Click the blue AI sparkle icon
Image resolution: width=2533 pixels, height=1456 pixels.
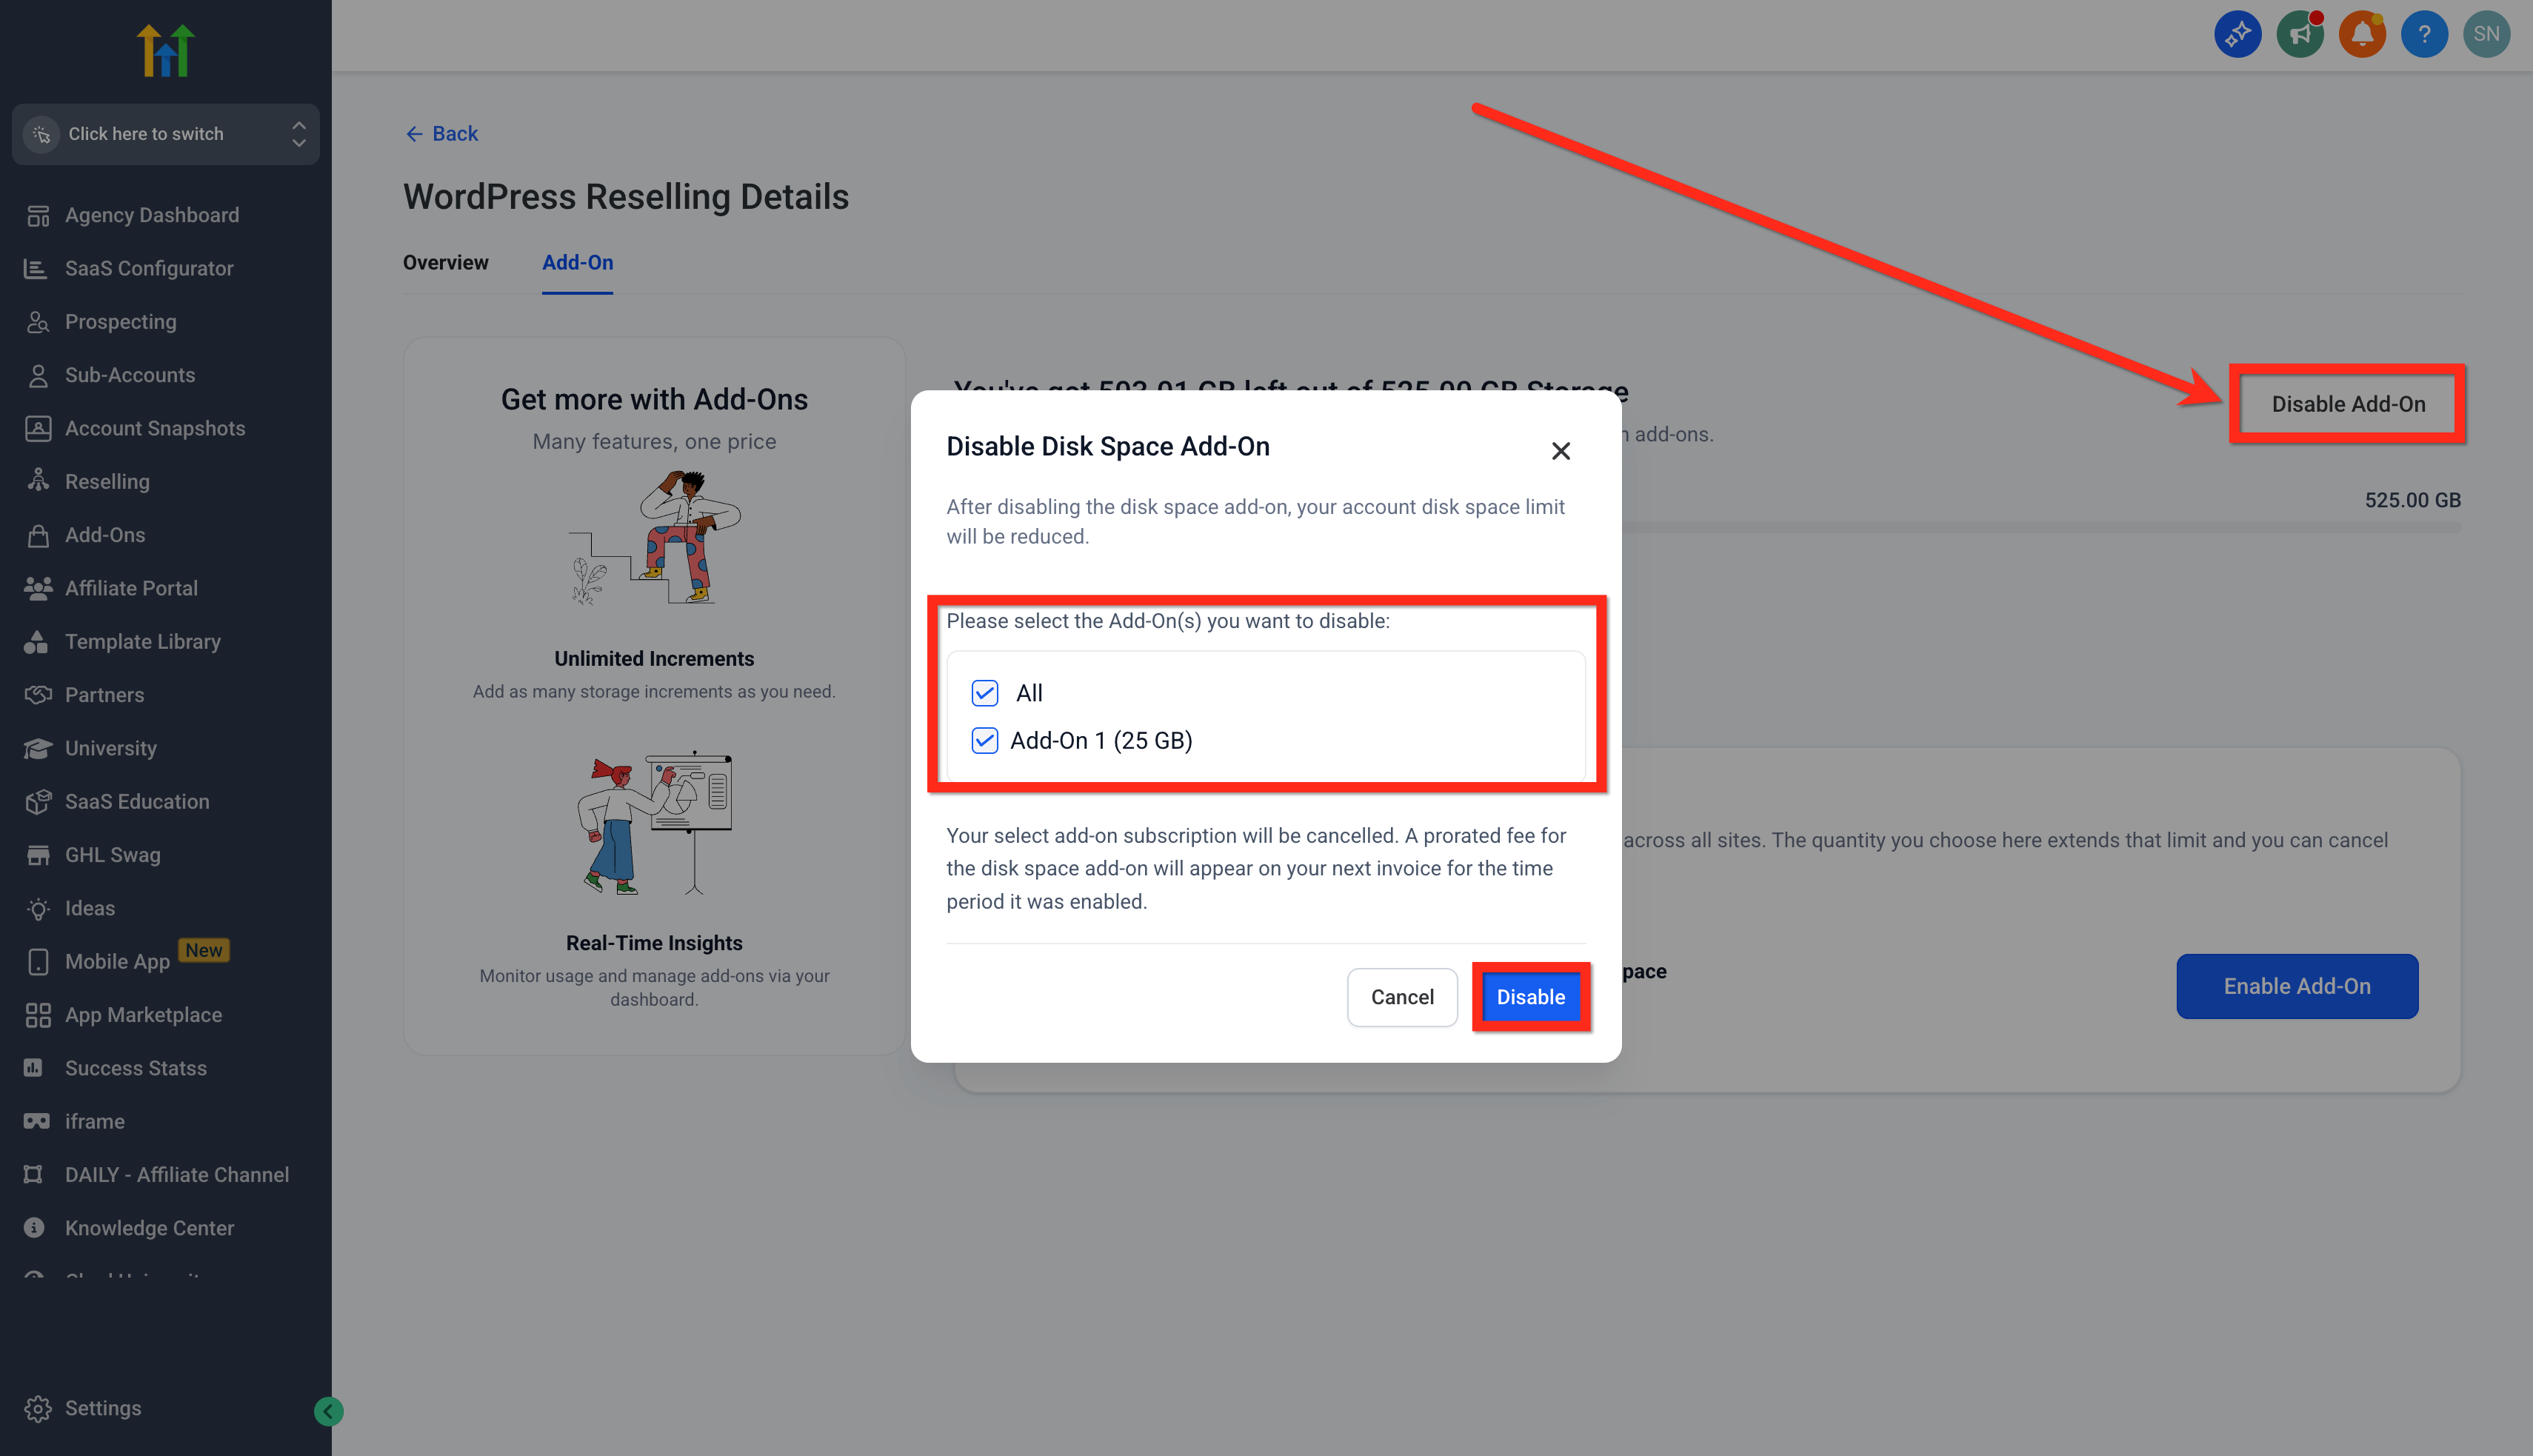click(x=2238, y=35)
